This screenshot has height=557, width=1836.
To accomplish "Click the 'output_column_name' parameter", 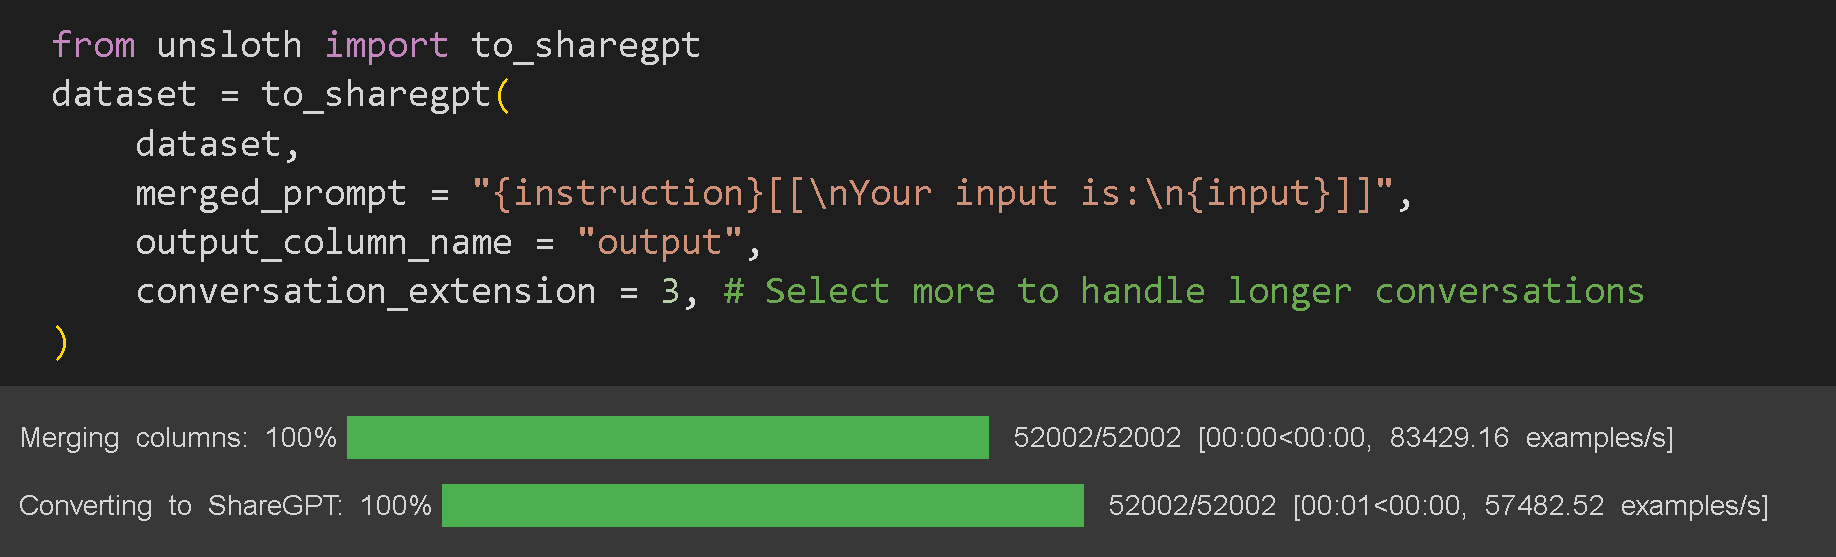I will [323, 242].
